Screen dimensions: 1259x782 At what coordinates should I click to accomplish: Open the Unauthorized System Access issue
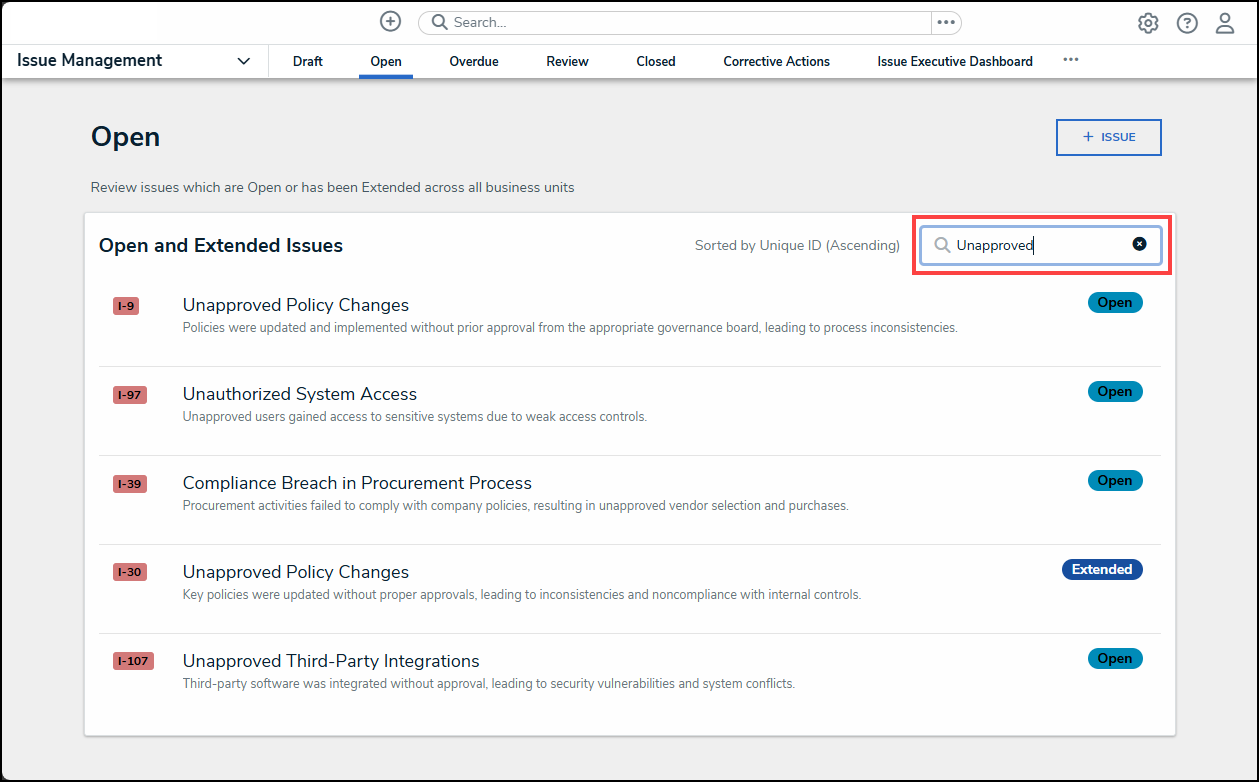300,394
